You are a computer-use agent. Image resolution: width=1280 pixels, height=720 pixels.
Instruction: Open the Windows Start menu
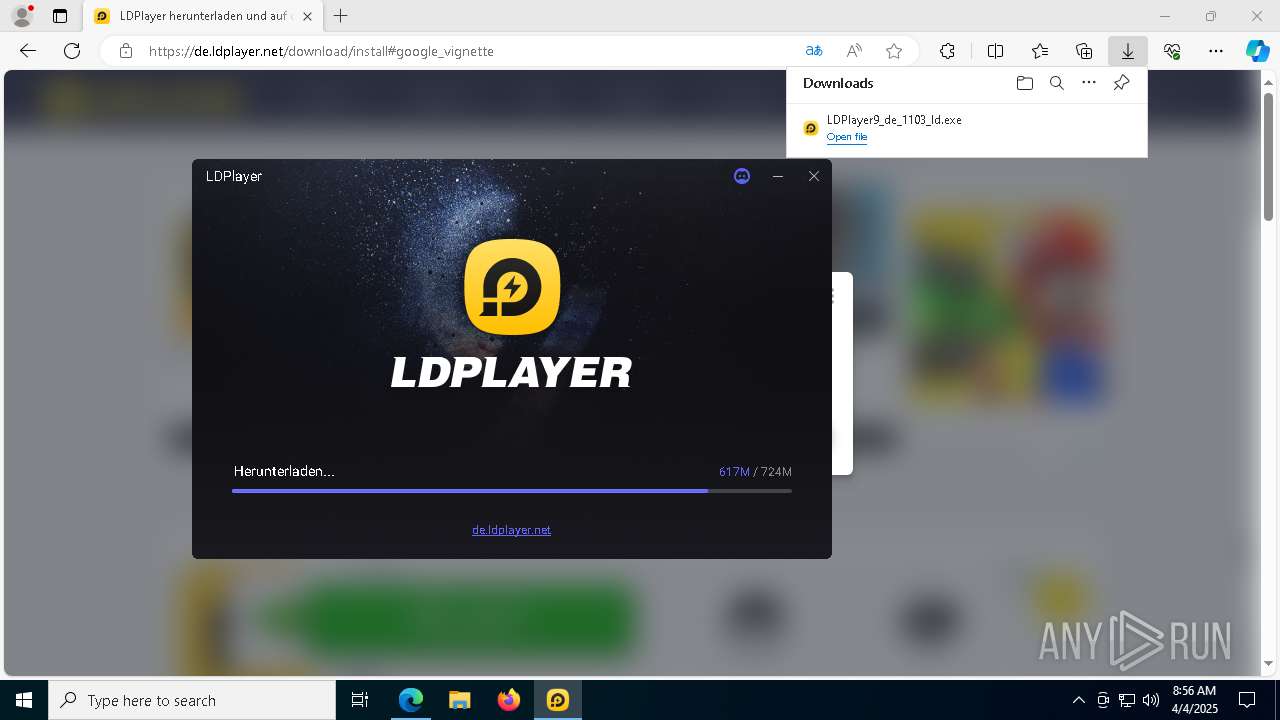pyautogui.click(x=24, y=700)
